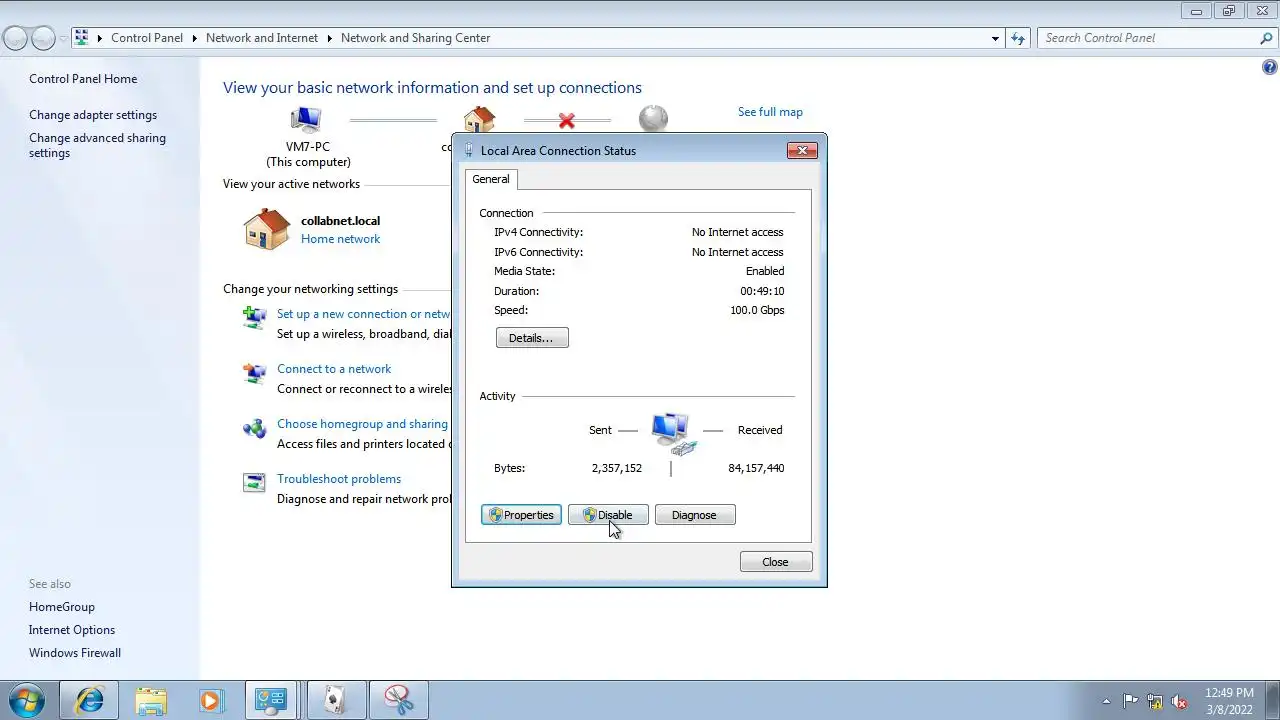Click the Home network link
The height and width of the screenshot is (720, 1280).
[340, 239]
